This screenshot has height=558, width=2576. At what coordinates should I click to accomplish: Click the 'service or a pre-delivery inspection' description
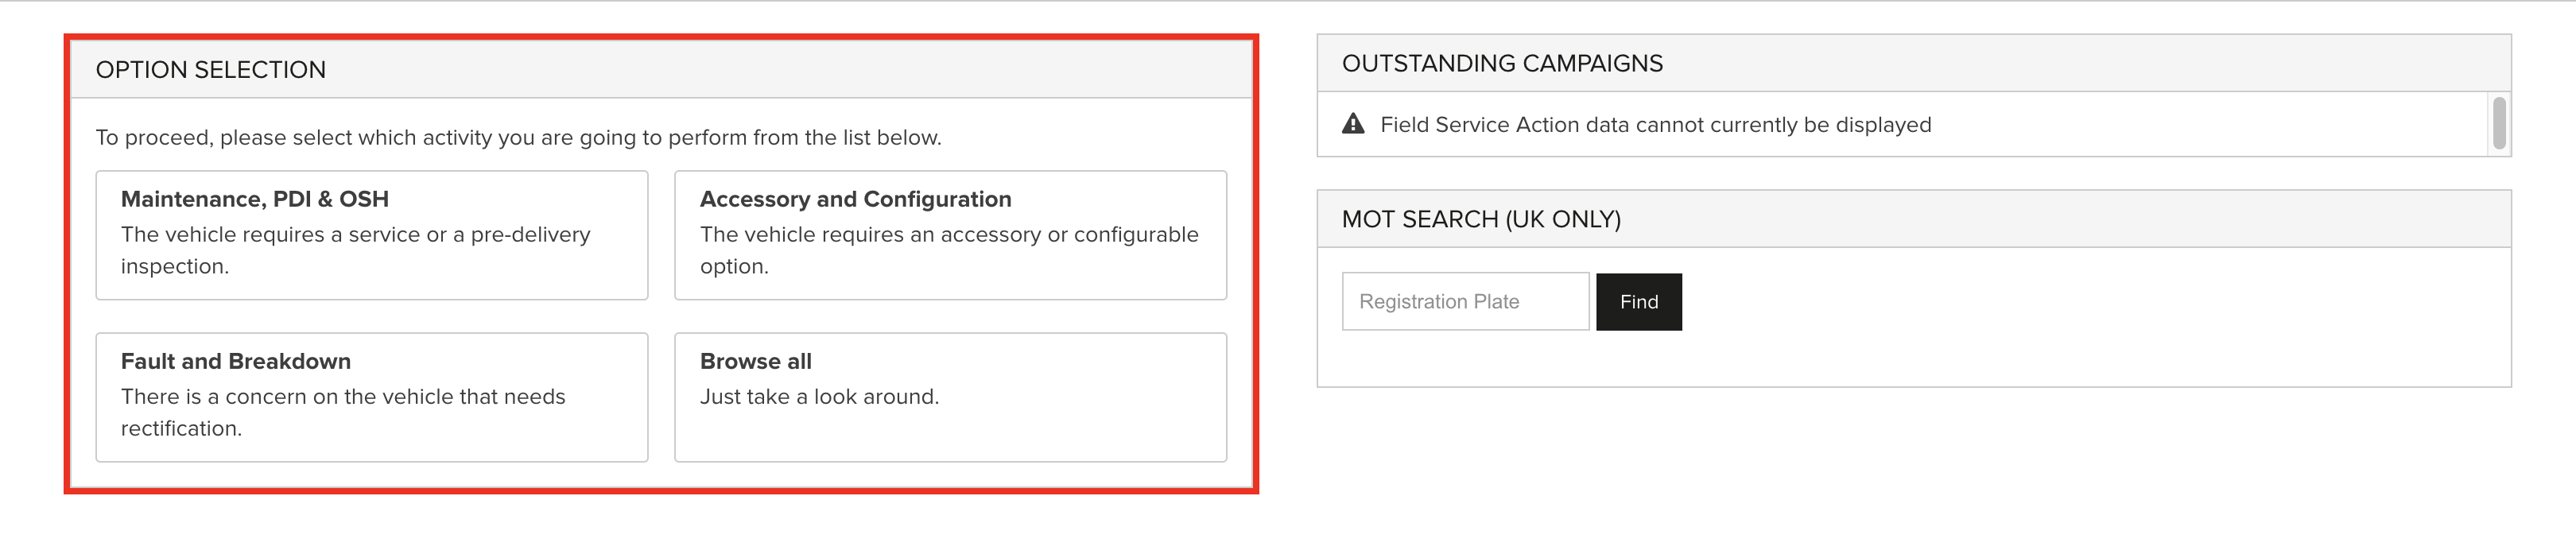point(355,250)
